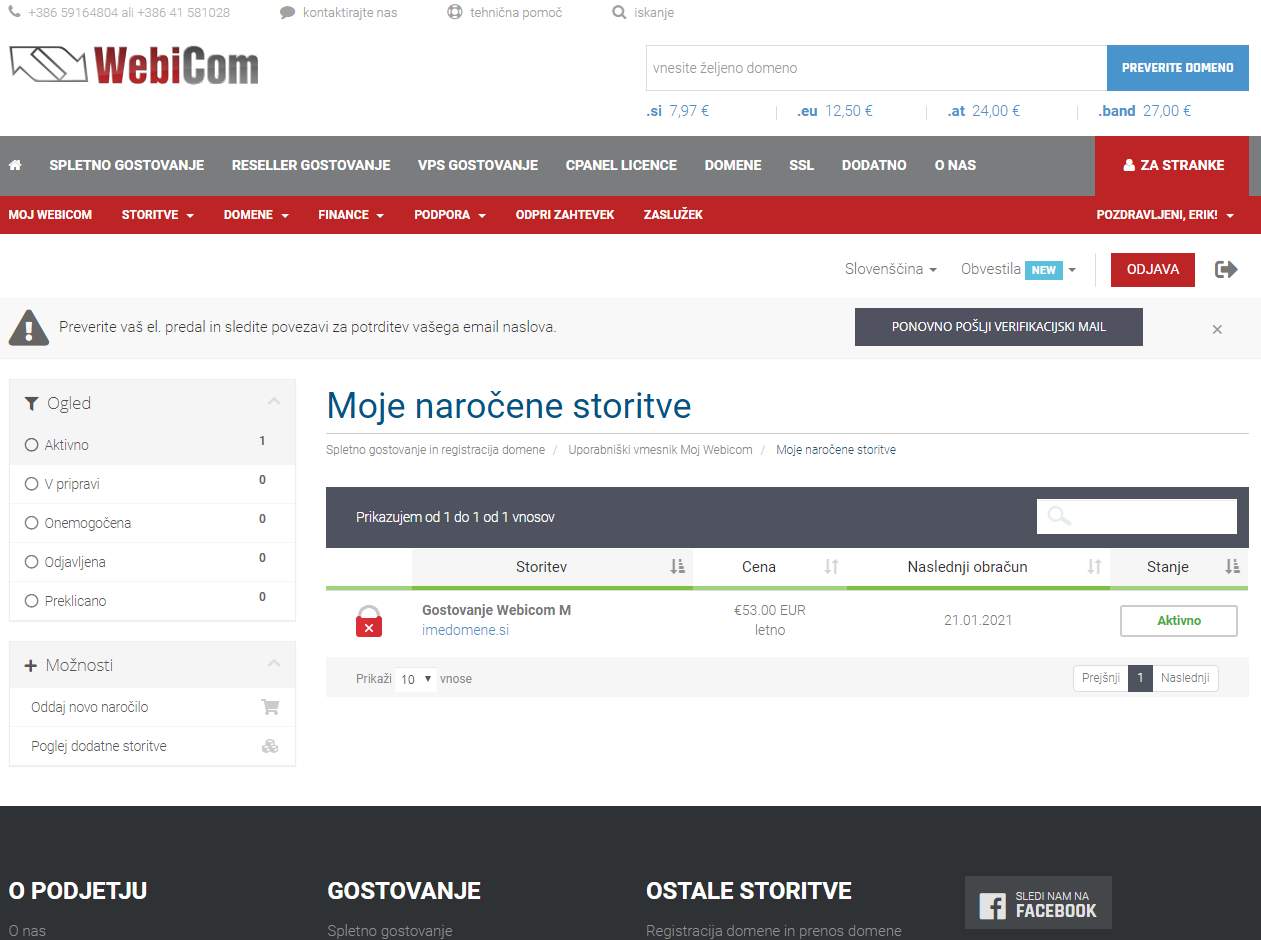
Task: Click the home icon in navigation bar
Action: (x=15, y=165)
